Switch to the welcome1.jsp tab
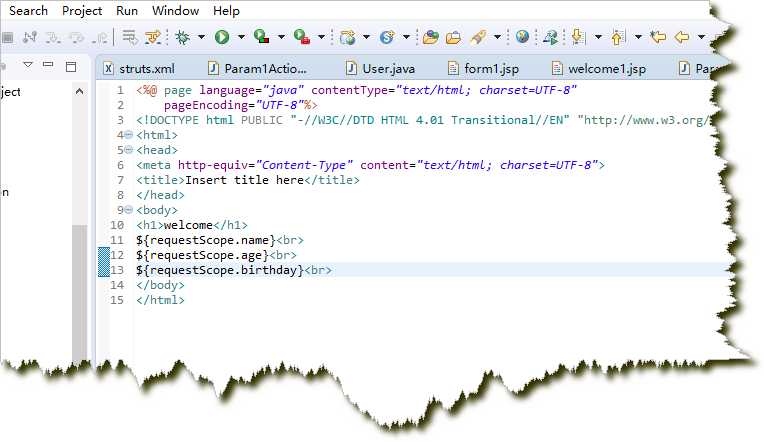Screen dimensions: 764x442 tap(599, 69)
